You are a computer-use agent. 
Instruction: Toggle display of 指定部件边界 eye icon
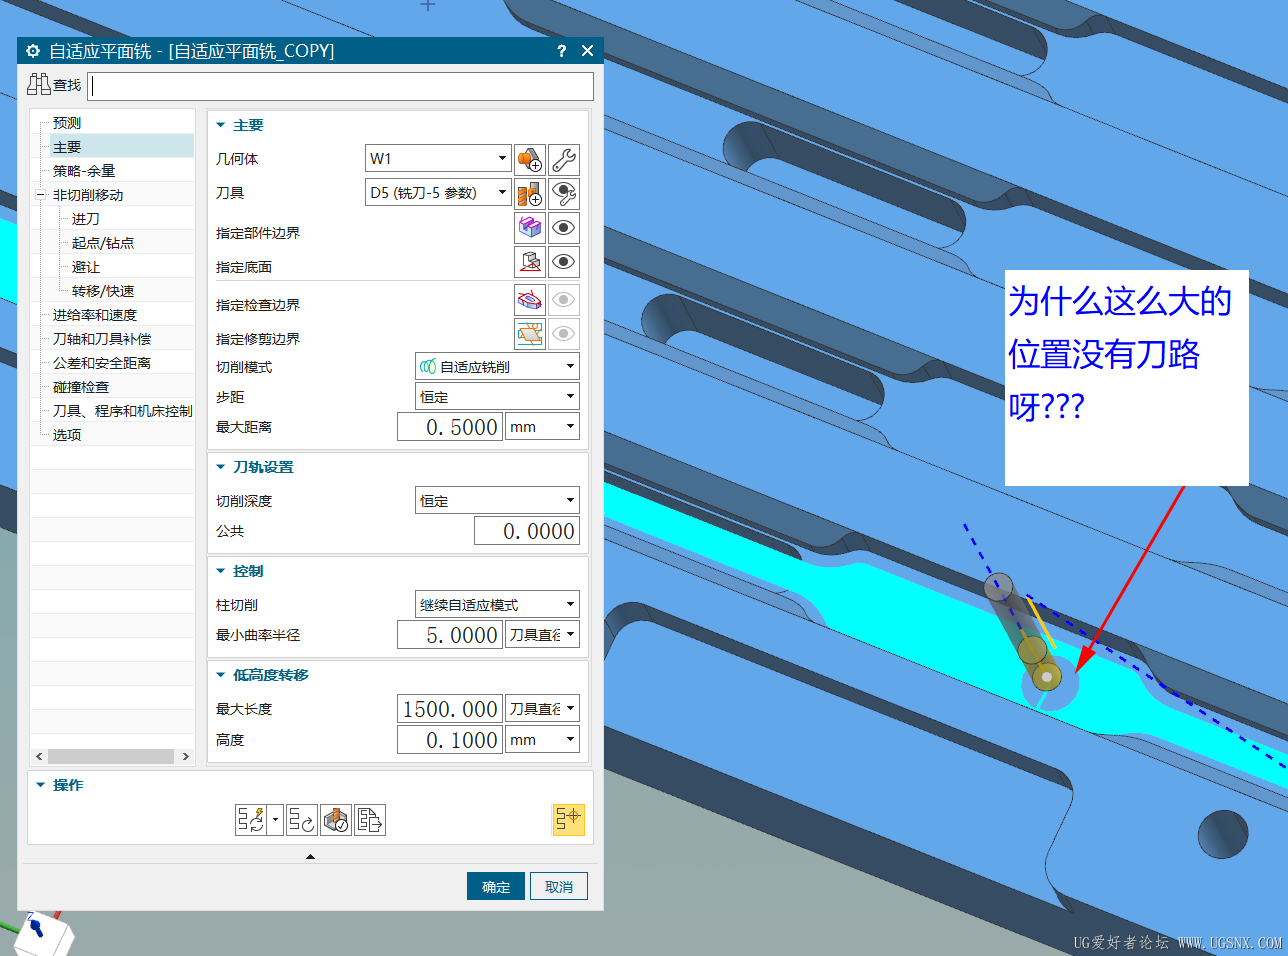tap(564, 228)
